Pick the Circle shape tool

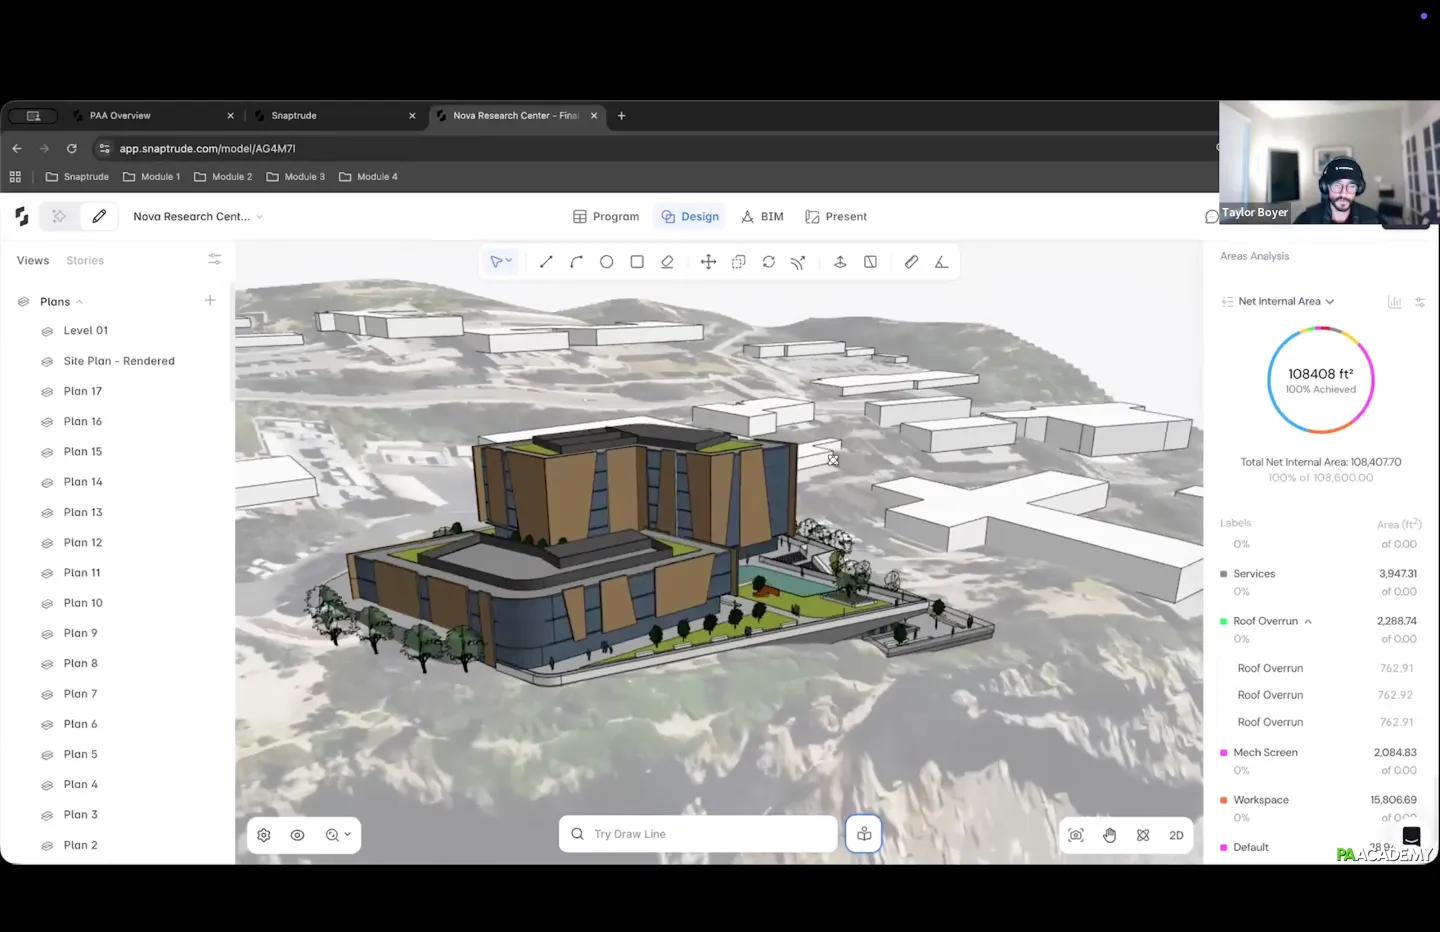coord(606,262)
